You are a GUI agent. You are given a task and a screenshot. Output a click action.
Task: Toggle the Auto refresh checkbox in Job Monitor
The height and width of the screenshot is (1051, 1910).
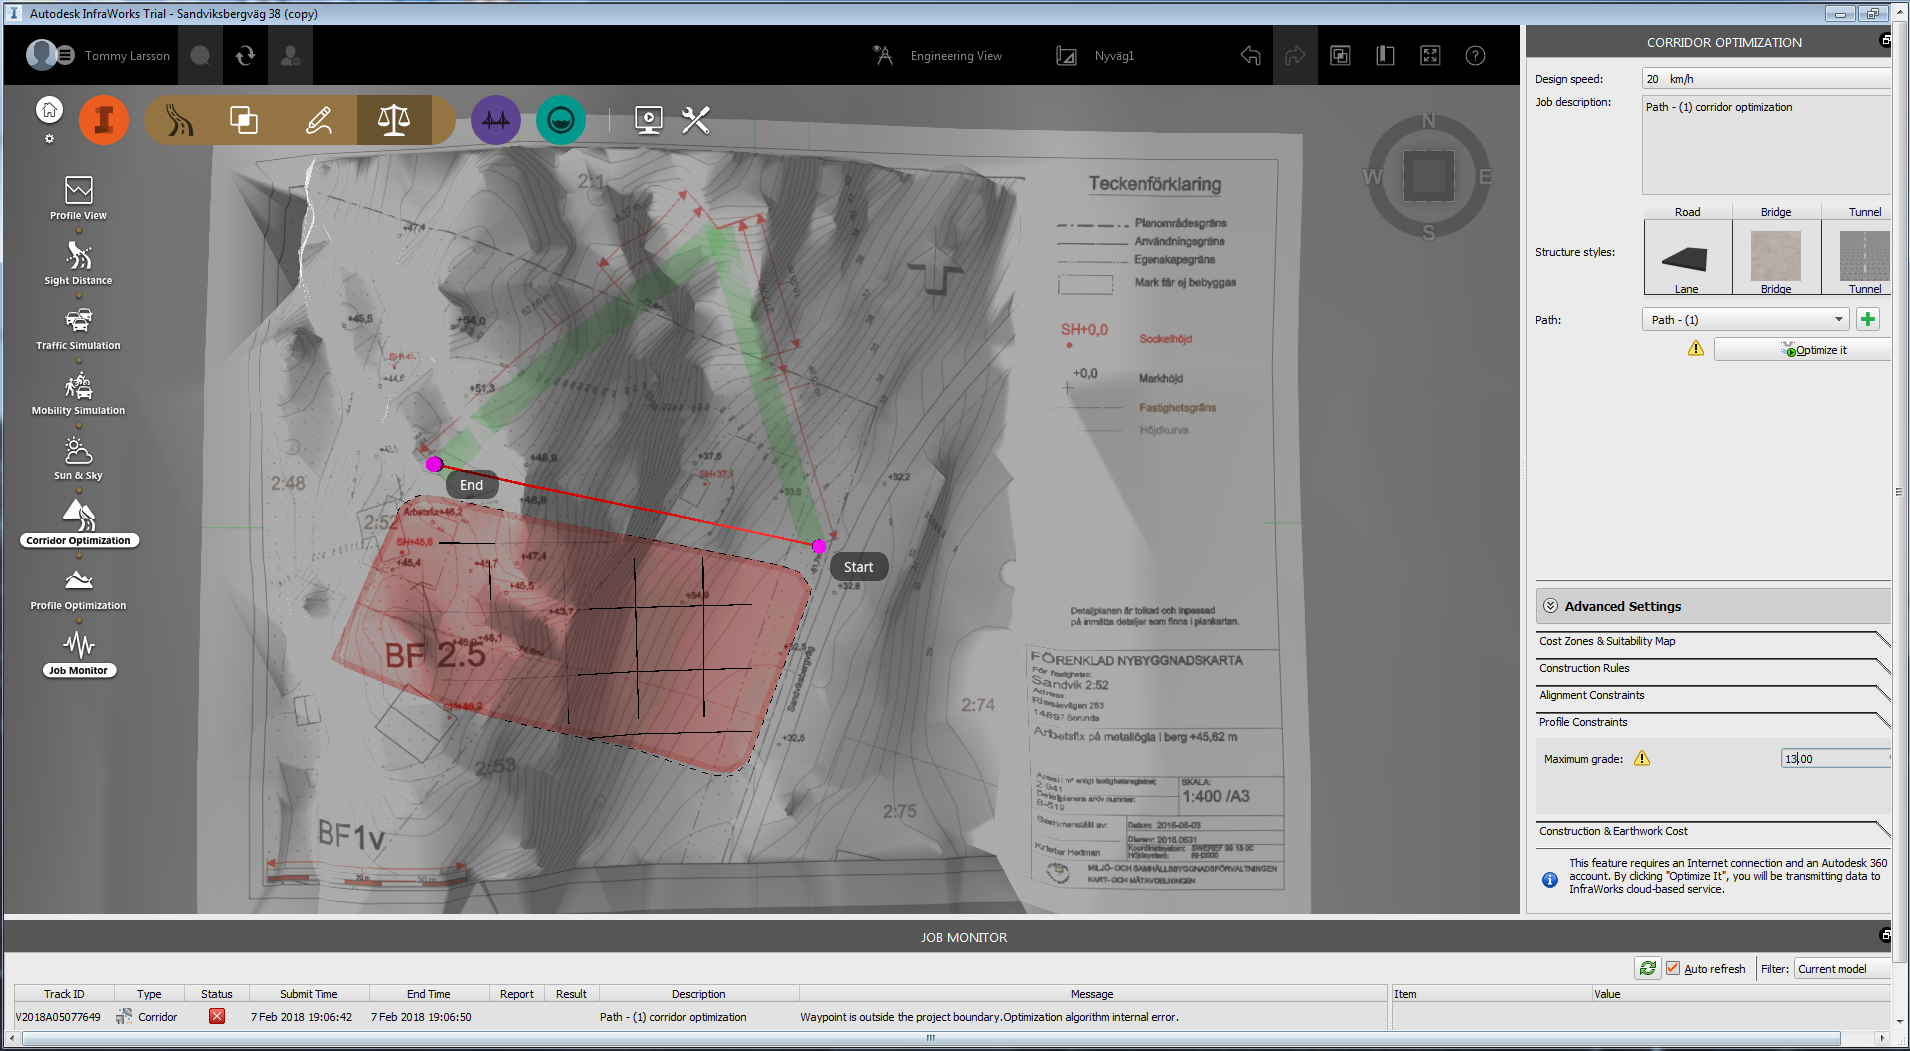(1673, 968)
